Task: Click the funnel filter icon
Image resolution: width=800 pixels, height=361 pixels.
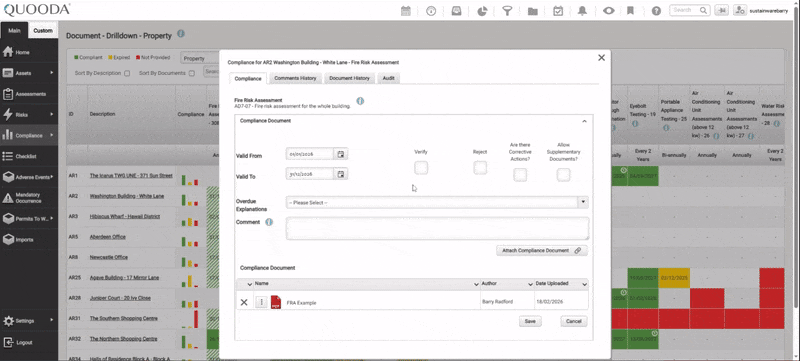Action: pos(507,11)
